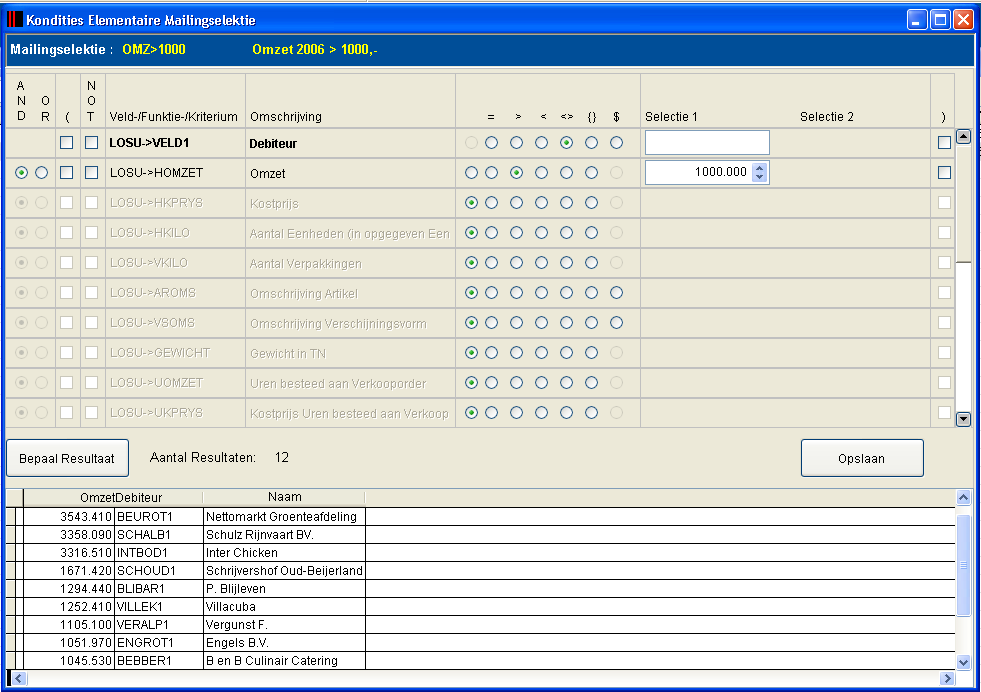Click the LOSU->VELD1 field name
The image size is (981, 692).
149,143
